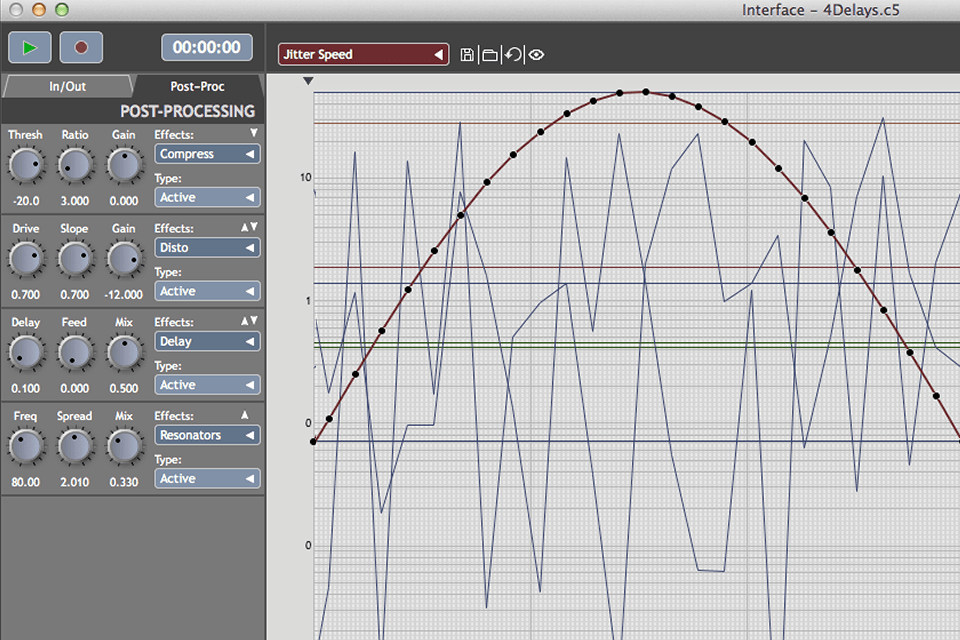Start playback with the green play button
This screenshot has height=640, width=960.
(x=29, y=47)
